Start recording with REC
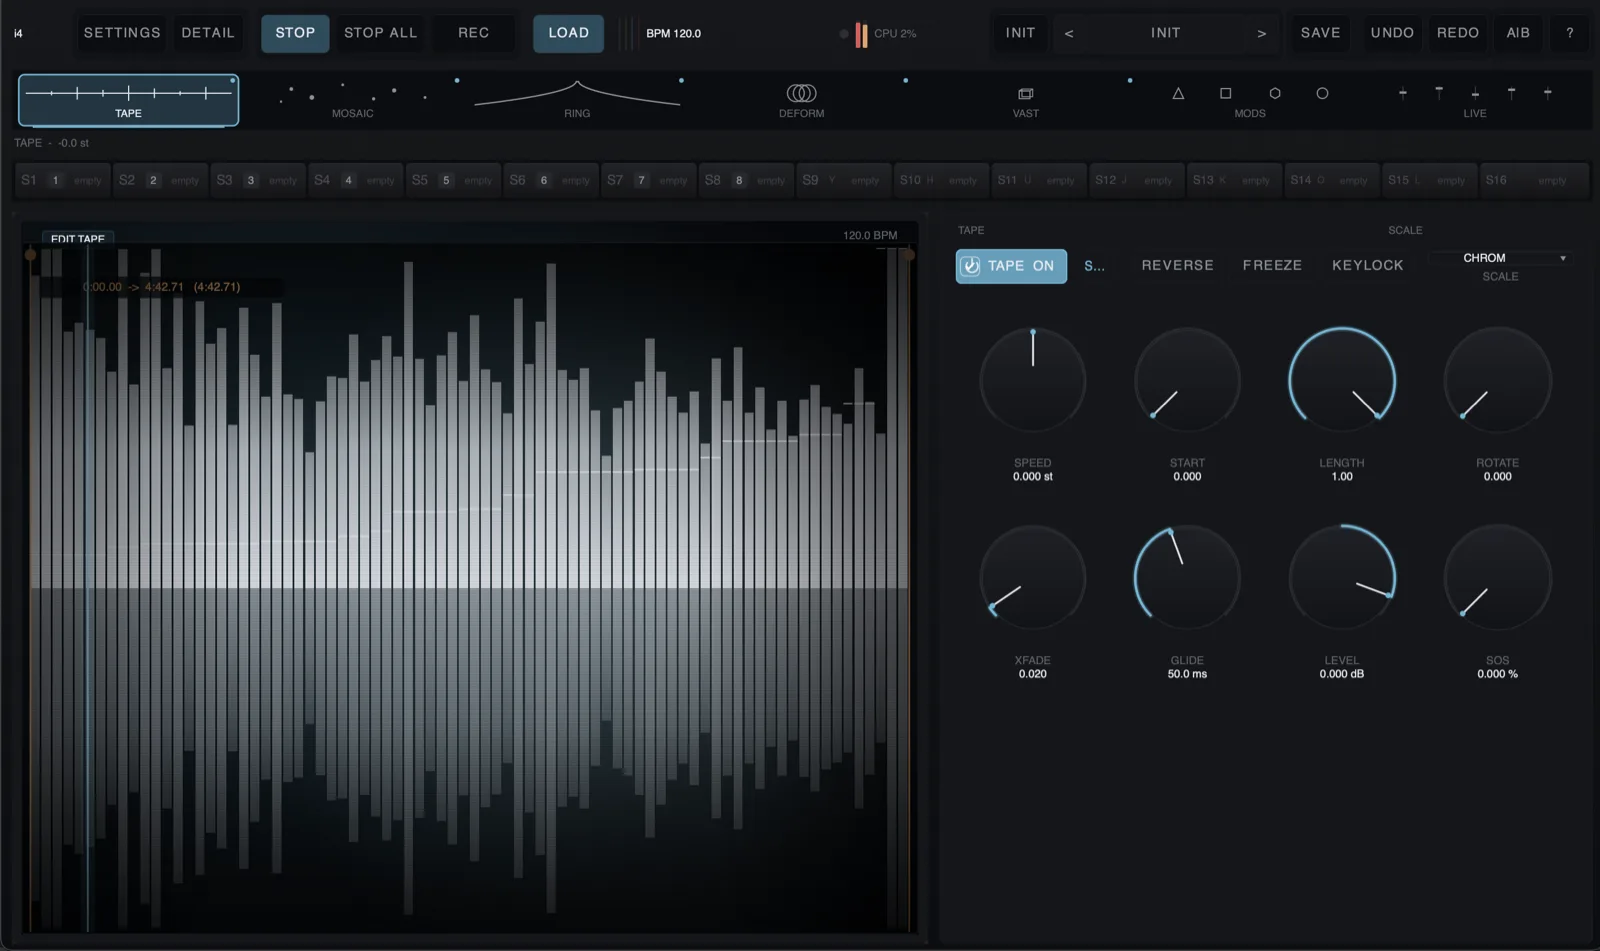 pyautogui.click(x=473, y=33)
